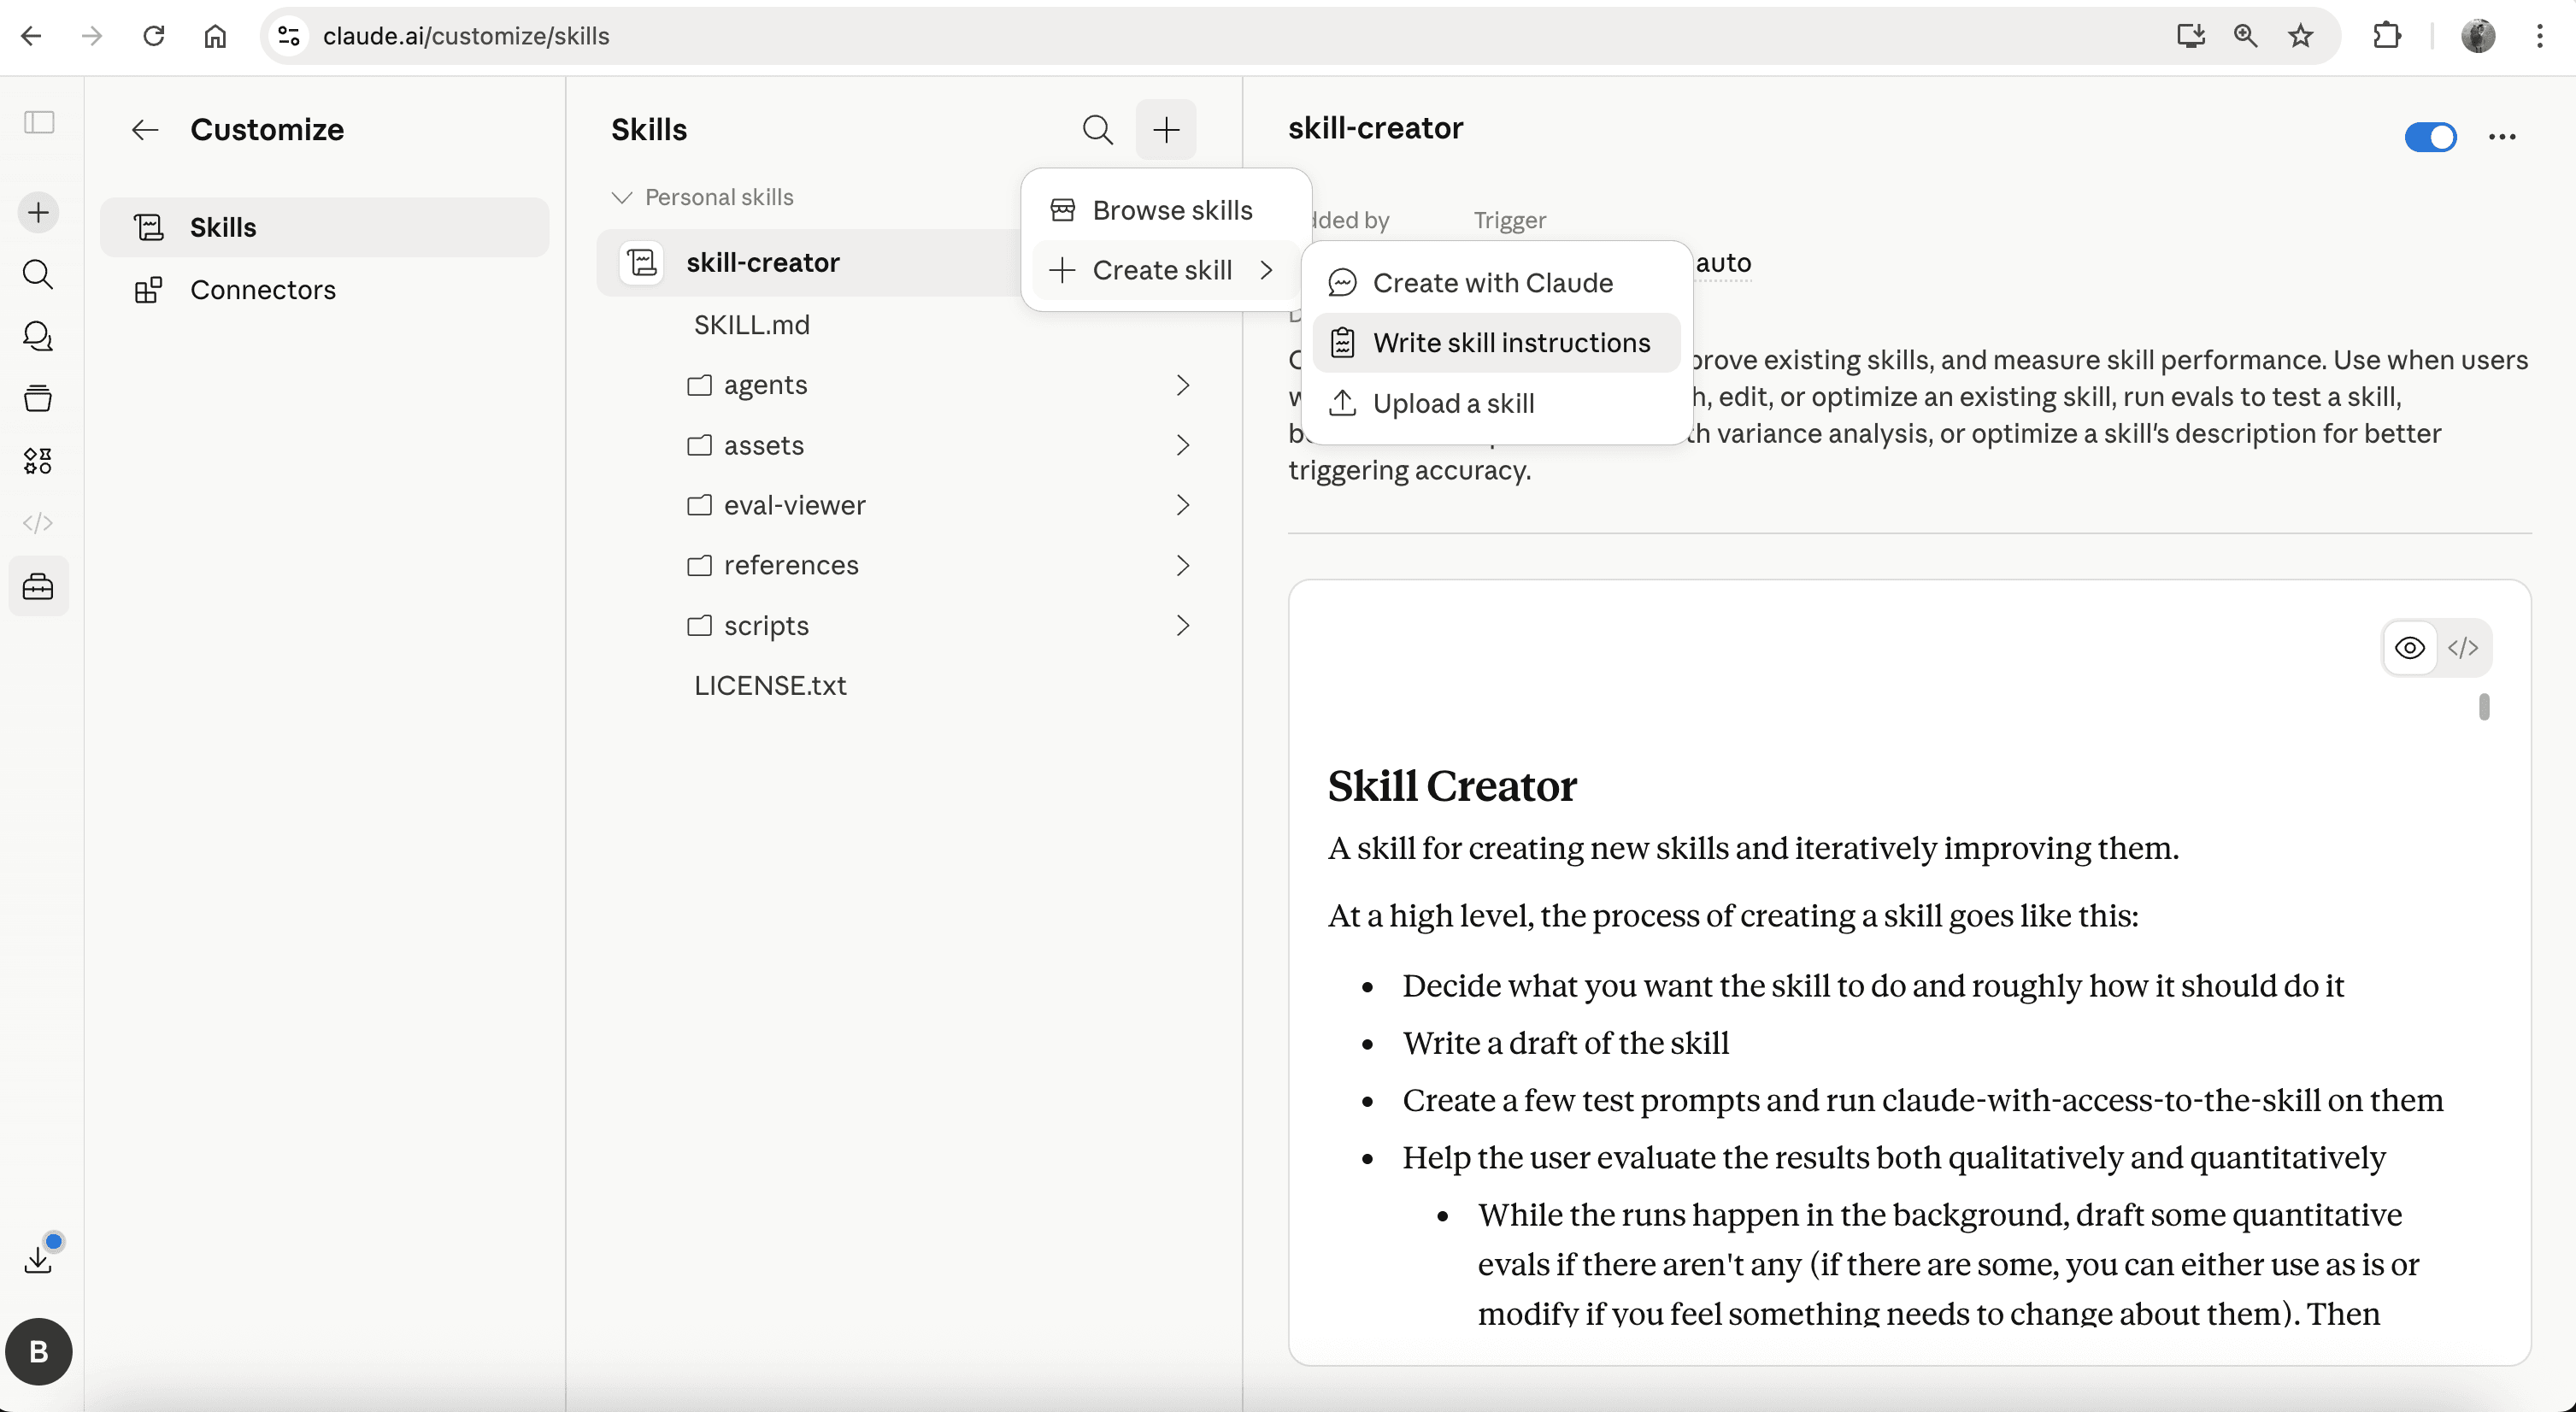
Task: Select Write skill instructions option
Action: 1496,343
